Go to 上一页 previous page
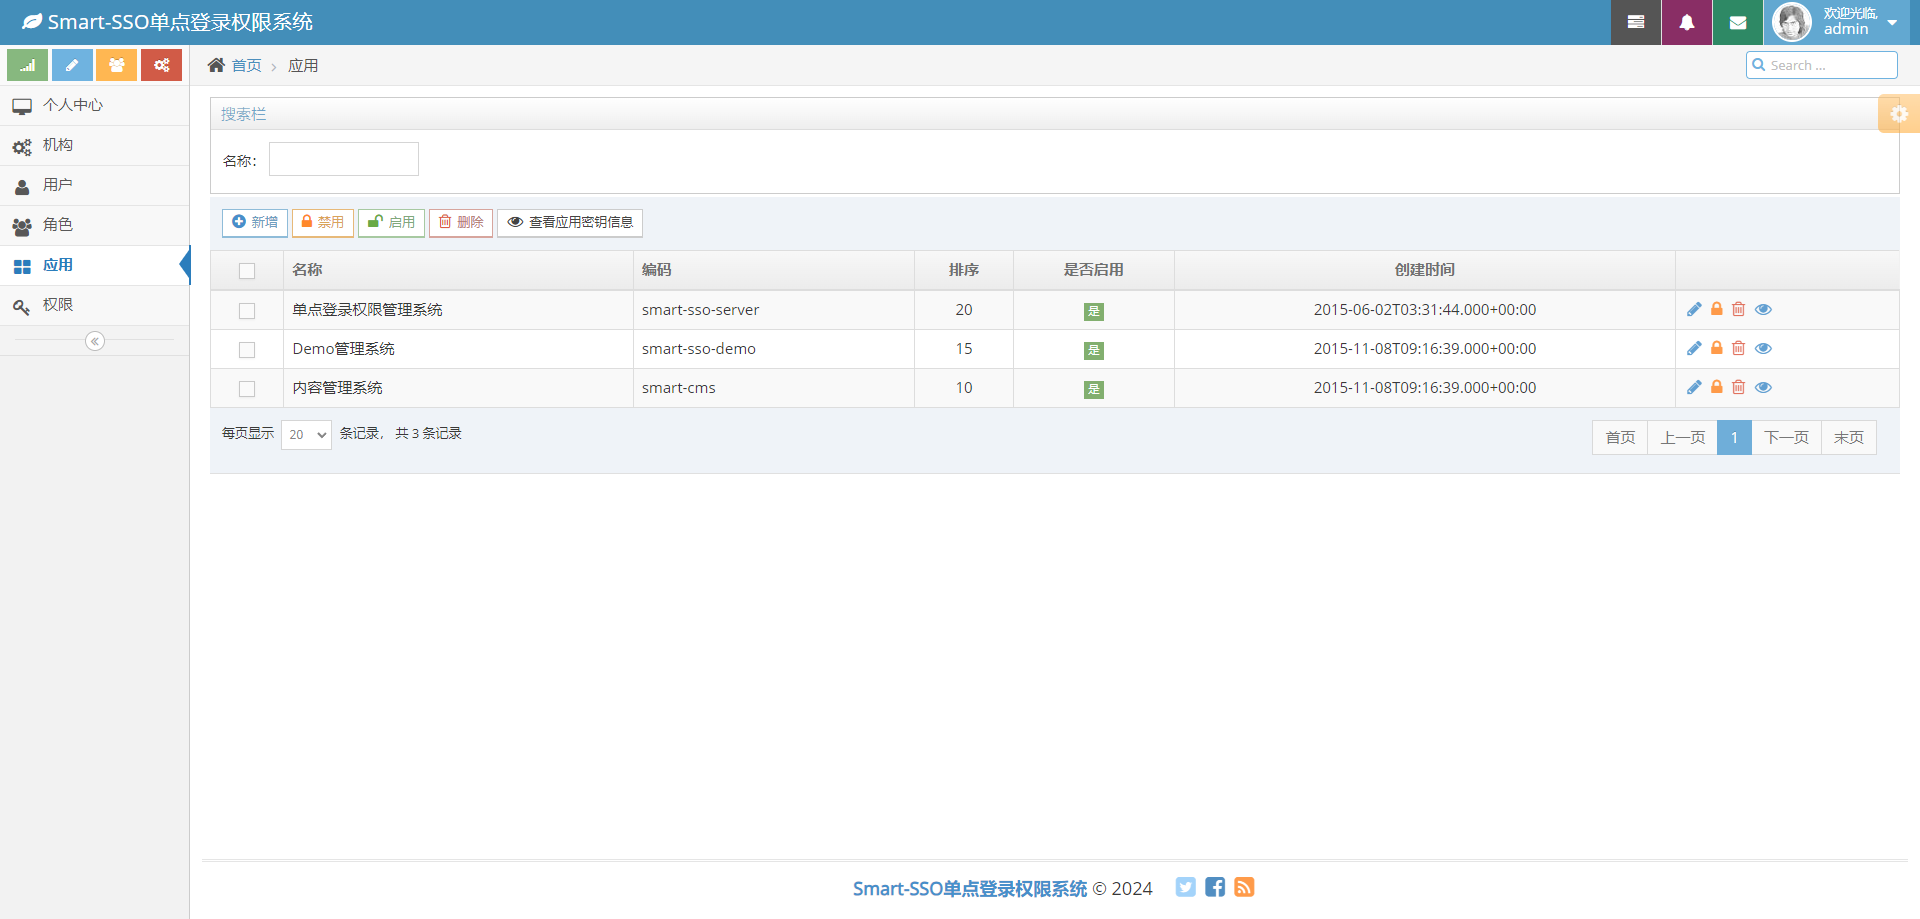This screenshot has width=1920, height=919. (x=1683, y=437)
